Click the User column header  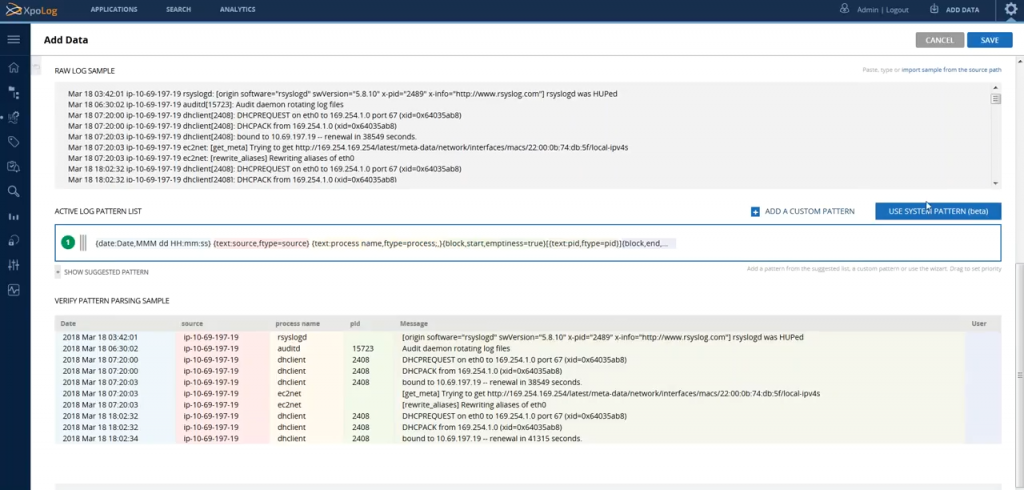[978, 323]
